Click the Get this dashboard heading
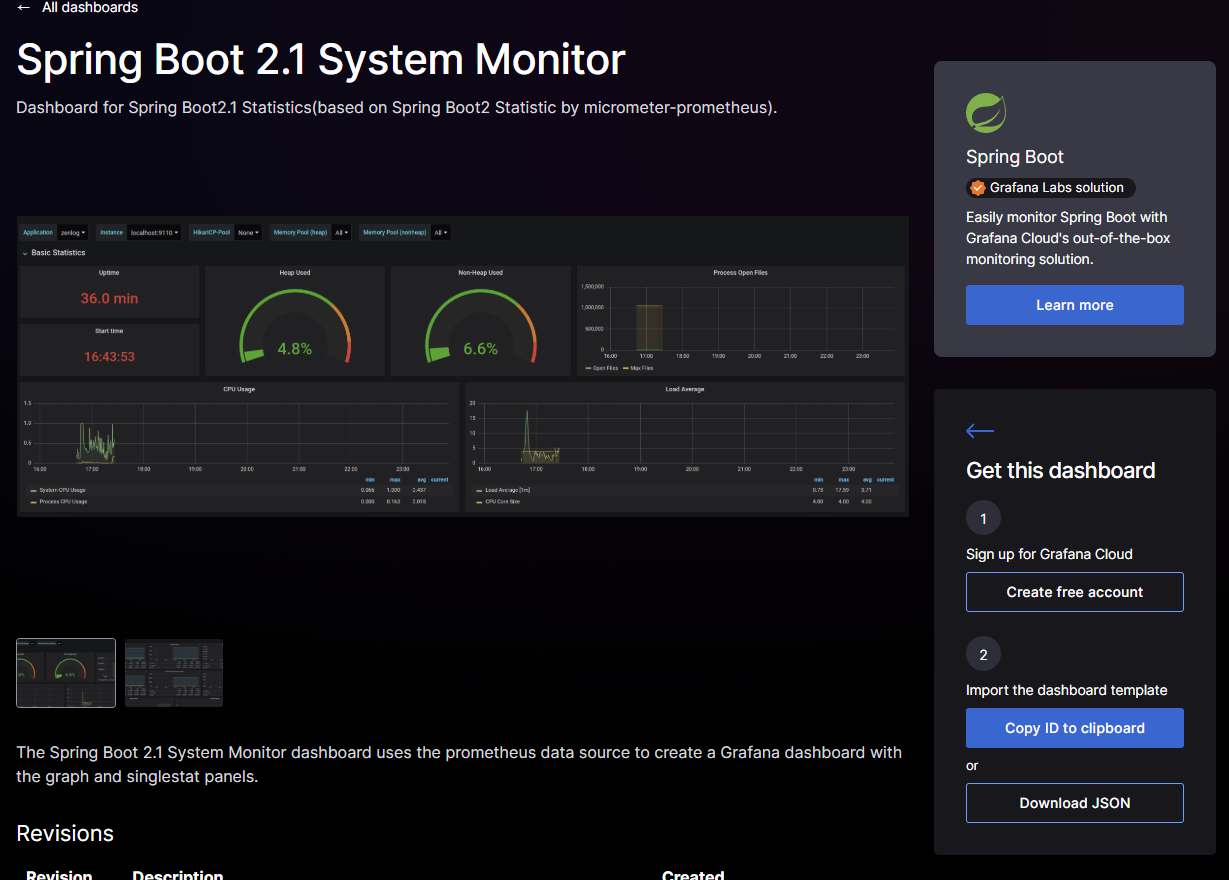1229x880 pixels. 1061,470
